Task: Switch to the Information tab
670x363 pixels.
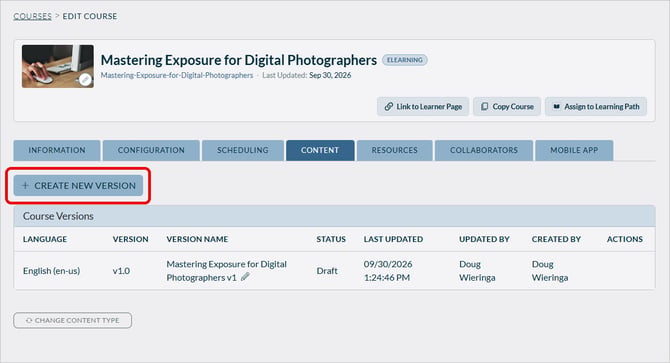Action: pyautogui.click(x=57, y=150)
